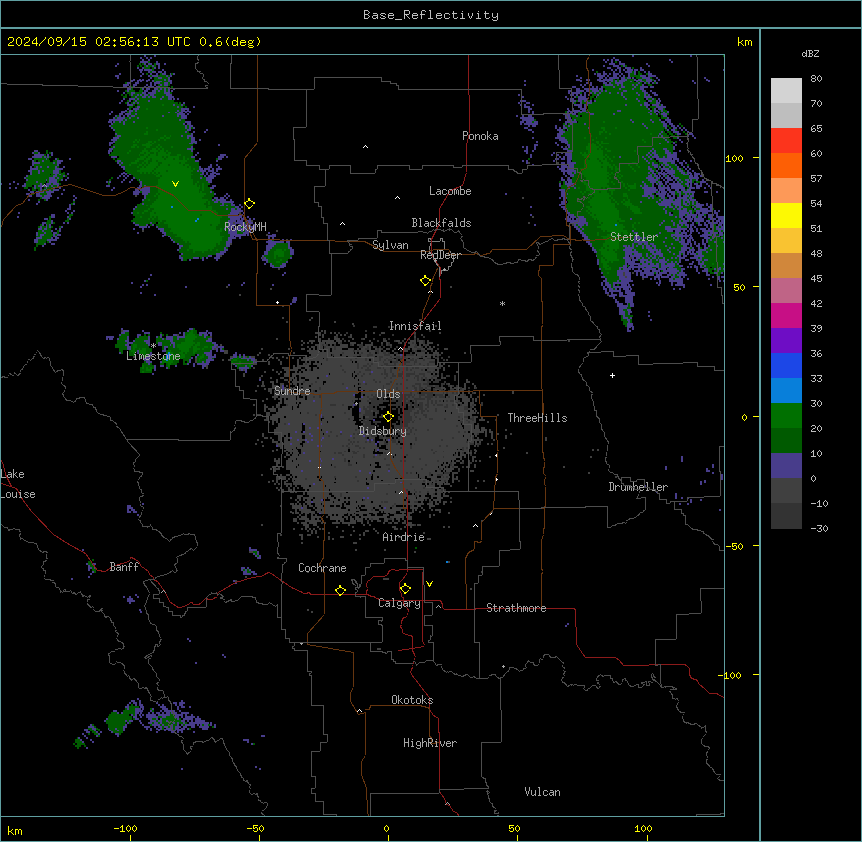Click the Drumheller label
This screenshot has height=842, width=862.
[x=638, y=487]
